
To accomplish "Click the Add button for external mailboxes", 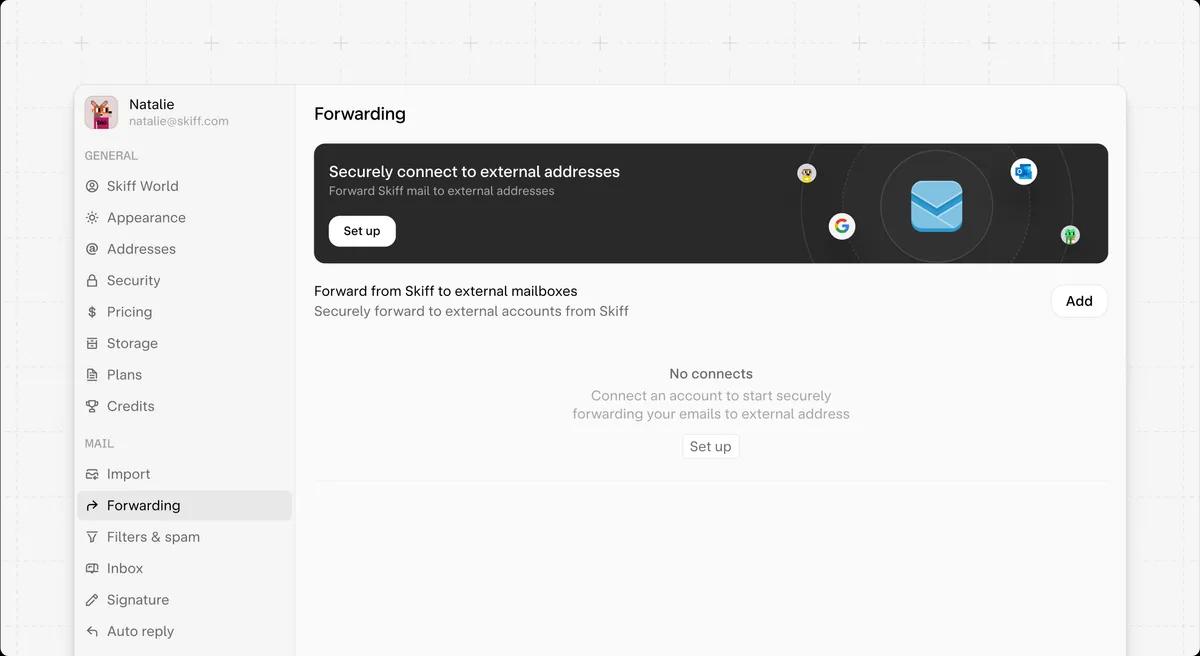I will (1079, 300).
